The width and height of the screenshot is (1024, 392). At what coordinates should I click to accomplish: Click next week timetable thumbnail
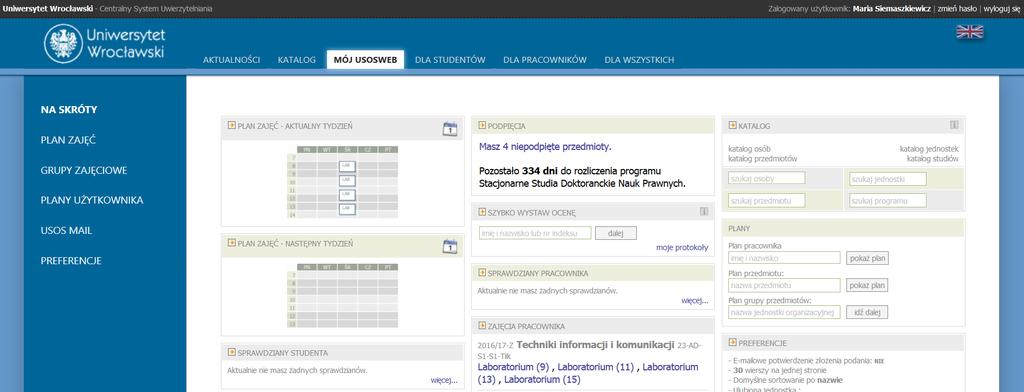(x=342, y=295)
